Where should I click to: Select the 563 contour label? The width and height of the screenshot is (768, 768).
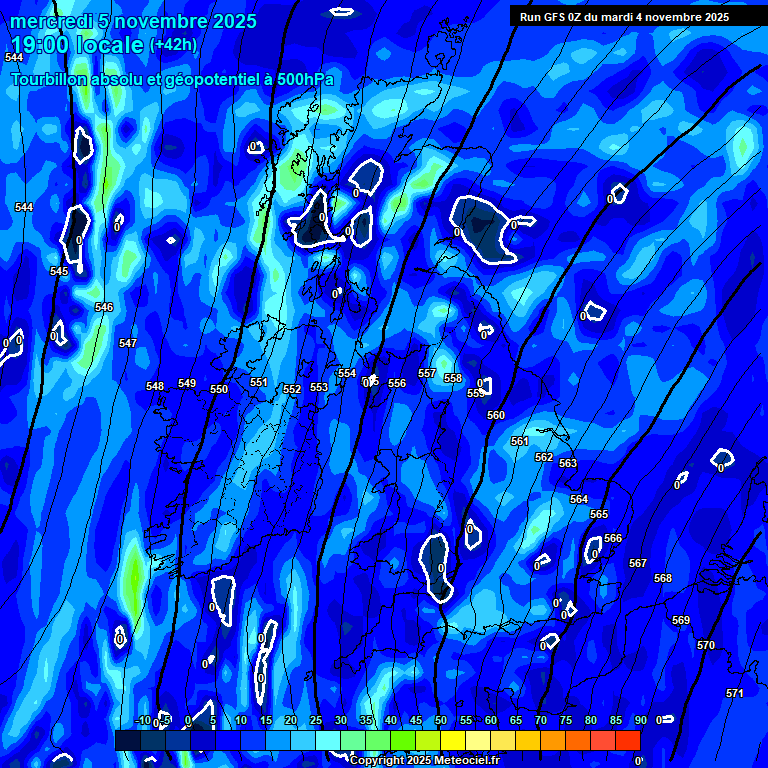[568, 463]
